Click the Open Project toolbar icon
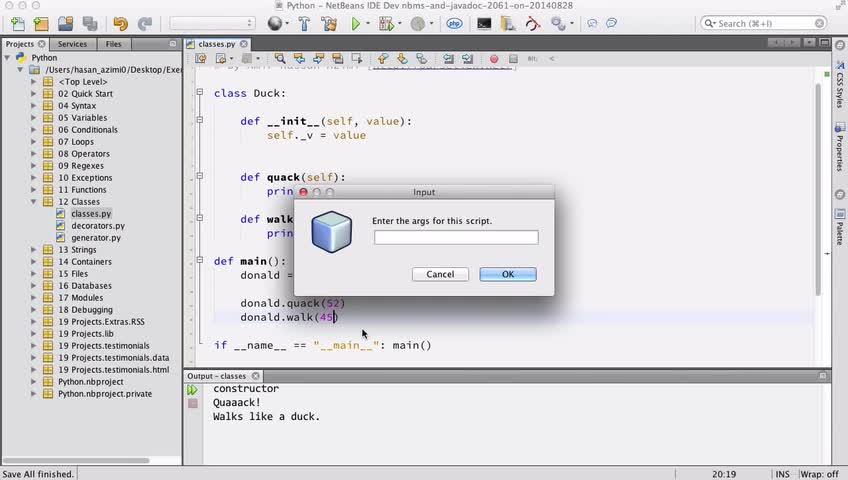Screen dimensions: 848x480 [65, 23]
